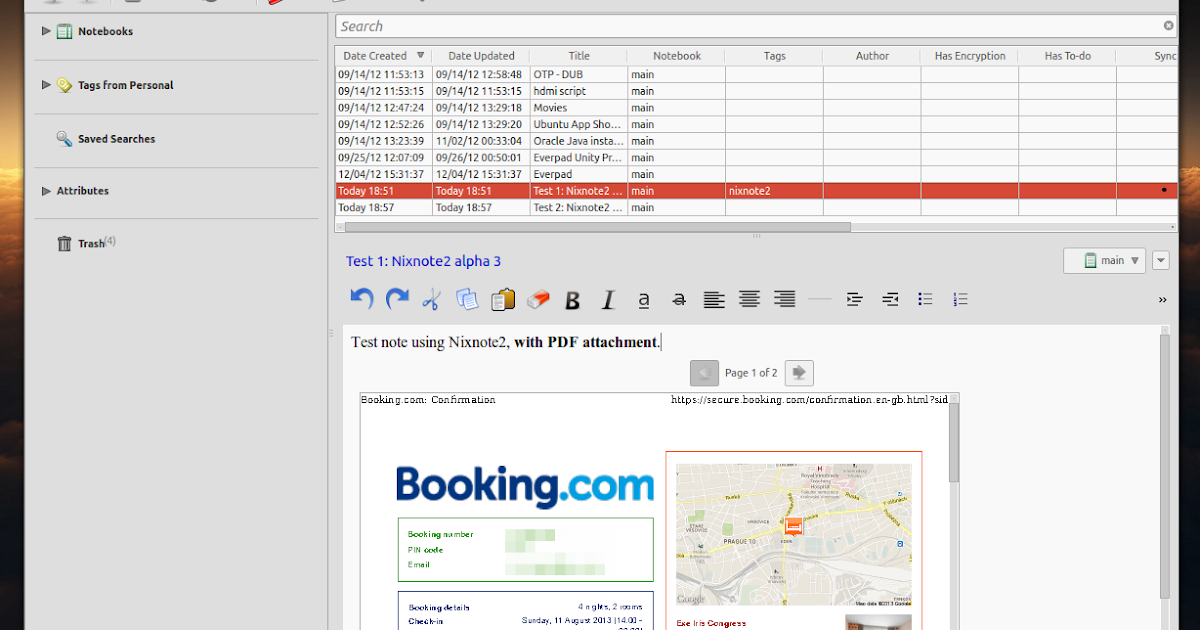Increase indent of the paragraph

point(855,299)
